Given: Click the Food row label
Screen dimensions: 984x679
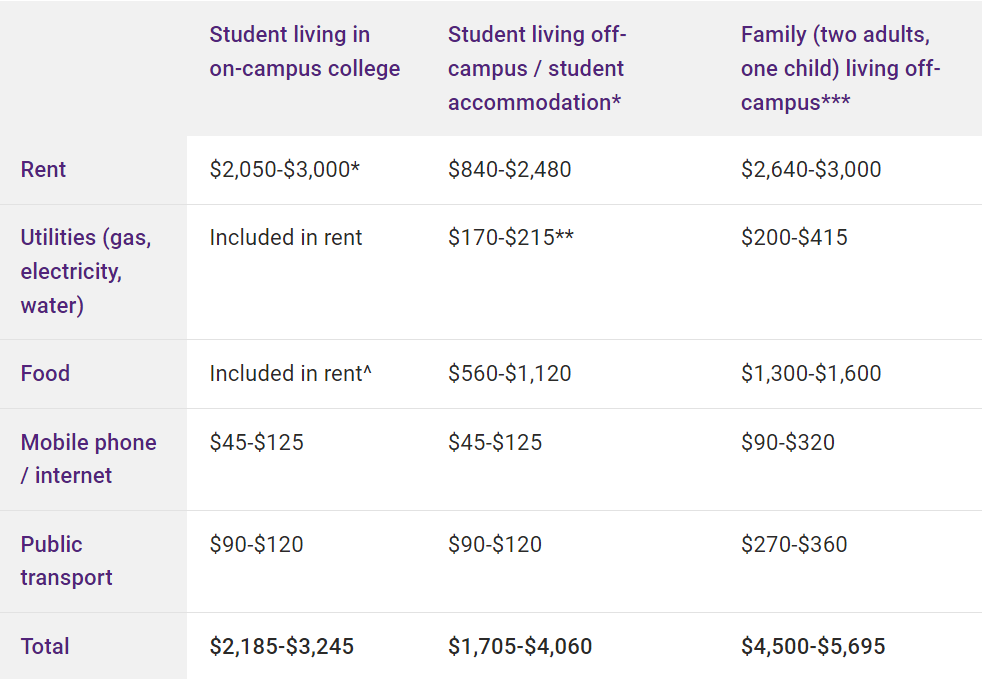Looking at the screenshot, I should click(x=45, y=373).
